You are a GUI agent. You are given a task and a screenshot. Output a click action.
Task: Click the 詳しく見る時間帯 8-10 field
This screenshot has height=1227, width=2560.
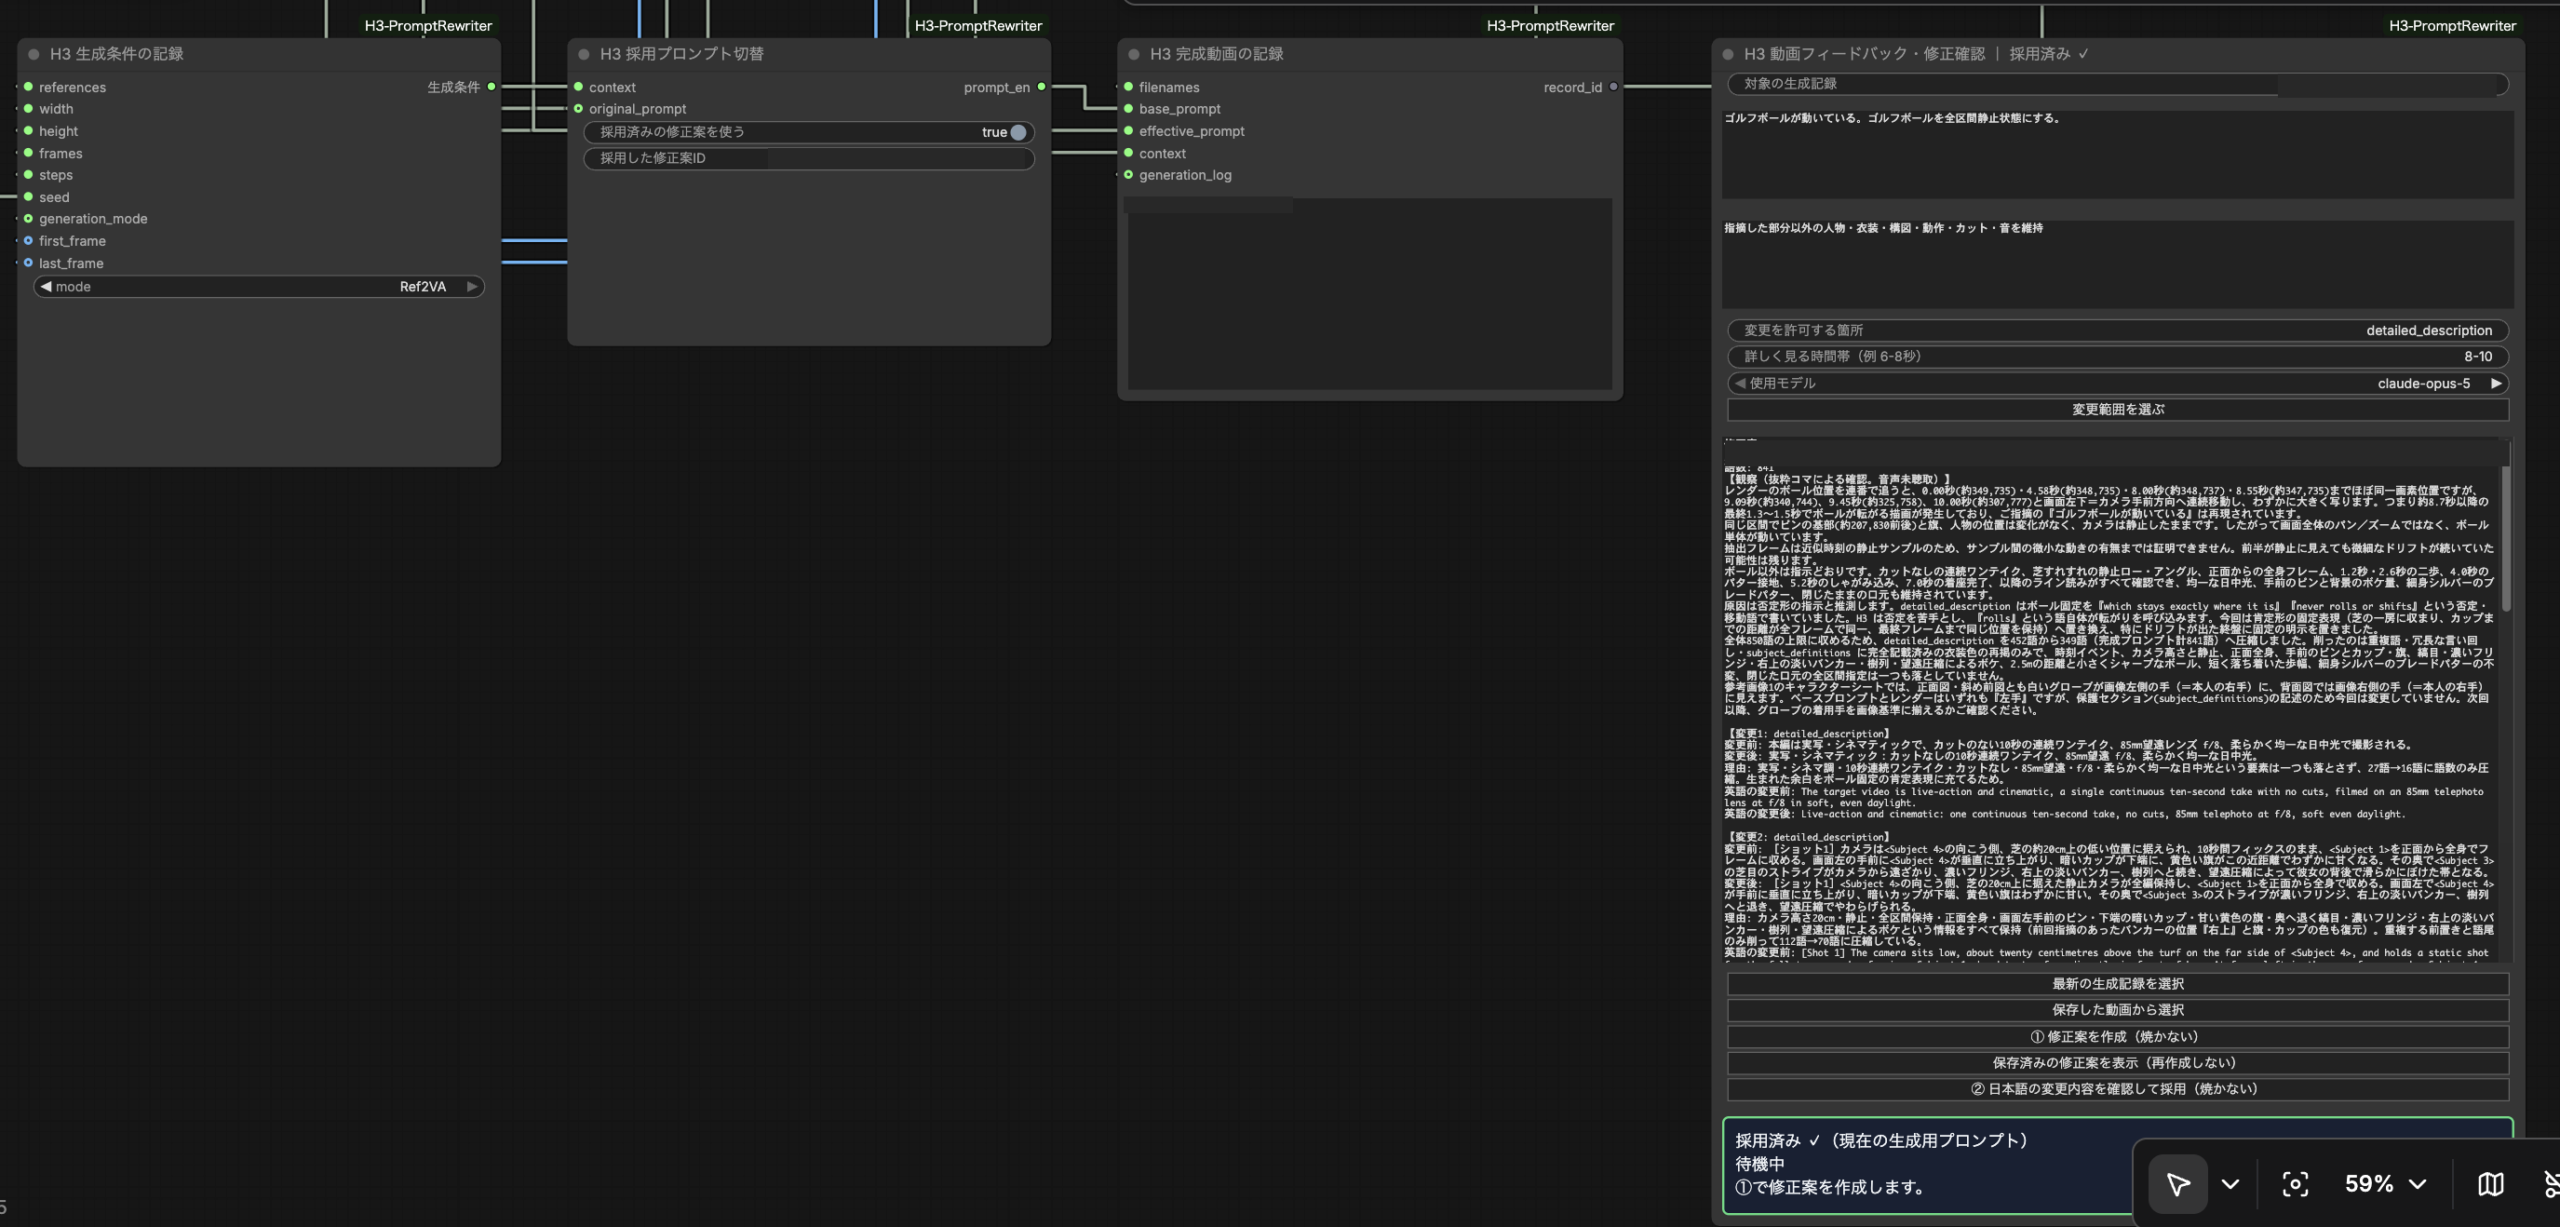coord(2118,356)
